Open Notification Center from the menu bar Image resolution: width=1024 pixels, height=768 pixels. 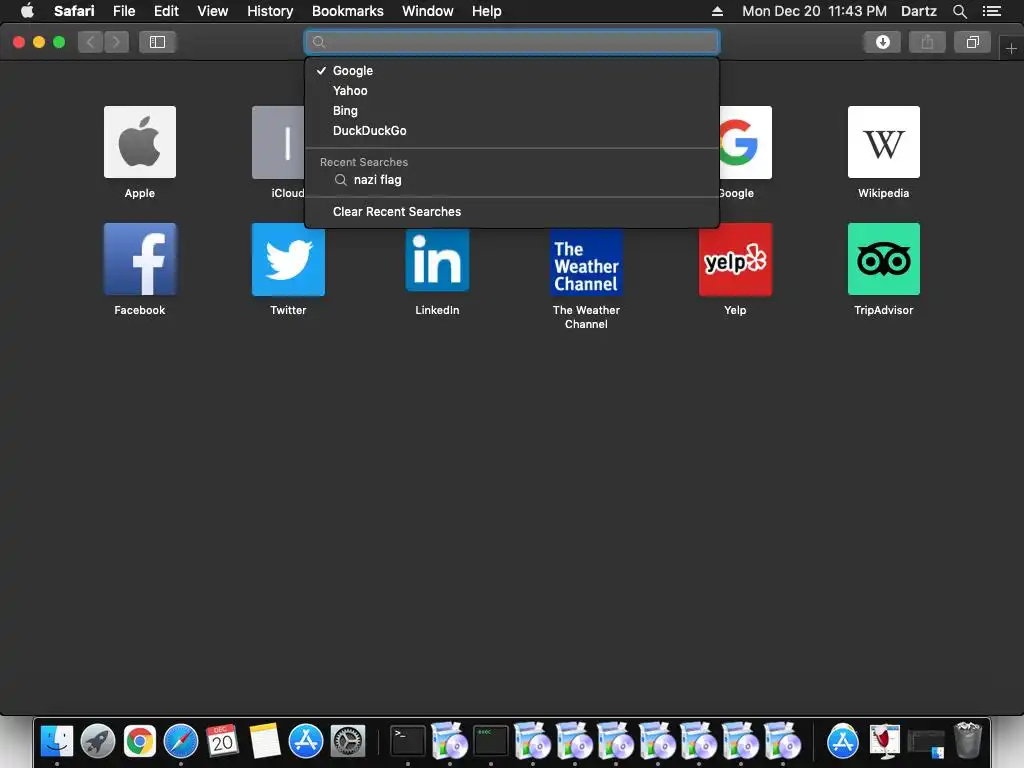pos(992,11)
